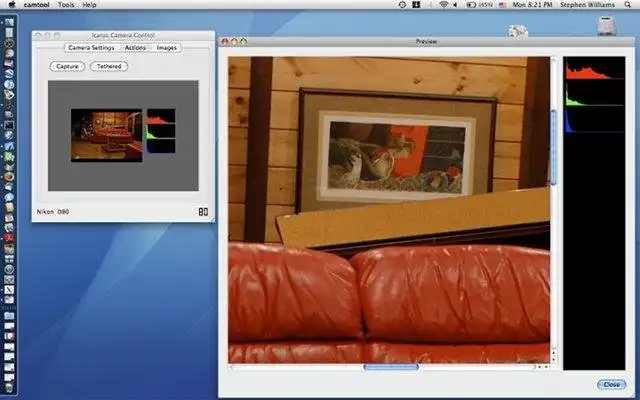Open the X11 app in the Dock

pyautogui.click(x=9, y=289)
